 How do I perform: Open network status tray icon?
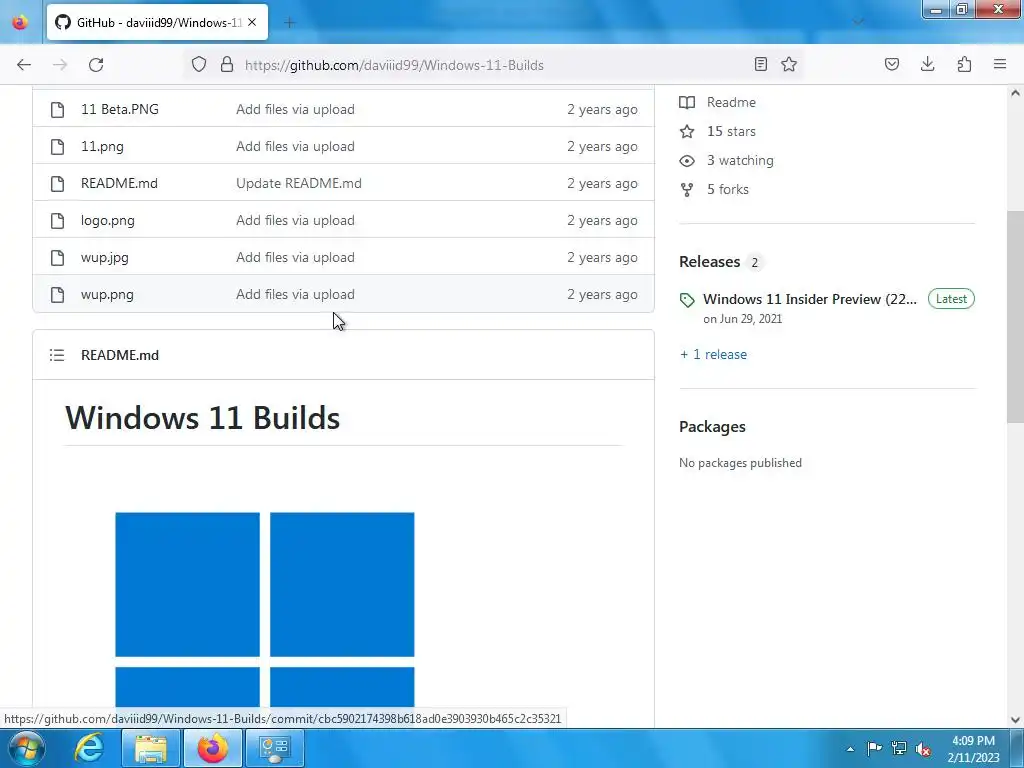pos(899,748)
